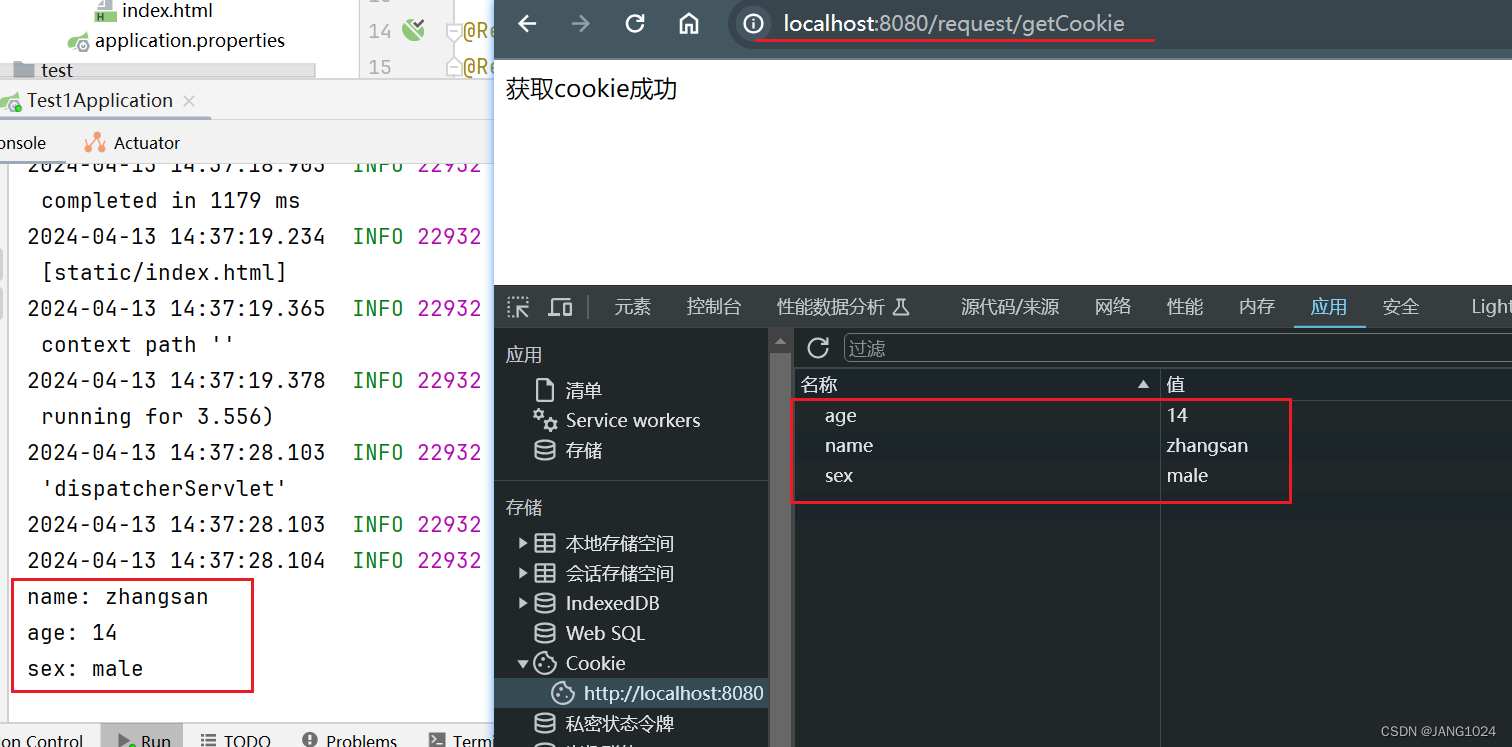Click the Actuator tab icon
This screenshot has width=1512, height=747.
click(95, 143)
